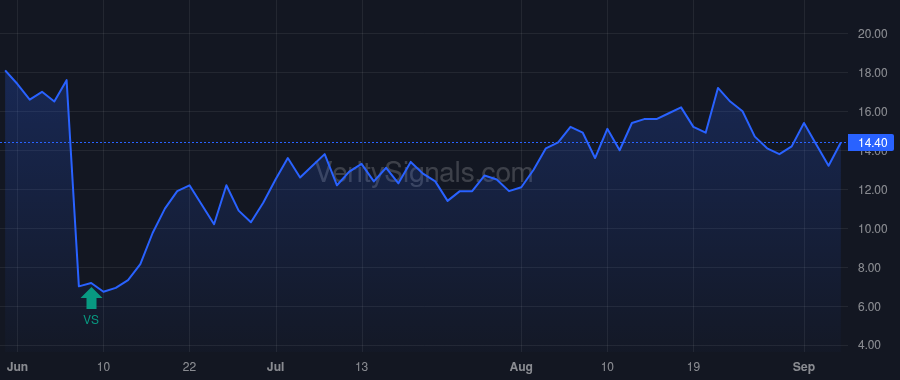Click the green VS up-arrow signal marker
This screenshot has width=900, height=380.
(x=91, y=298)
